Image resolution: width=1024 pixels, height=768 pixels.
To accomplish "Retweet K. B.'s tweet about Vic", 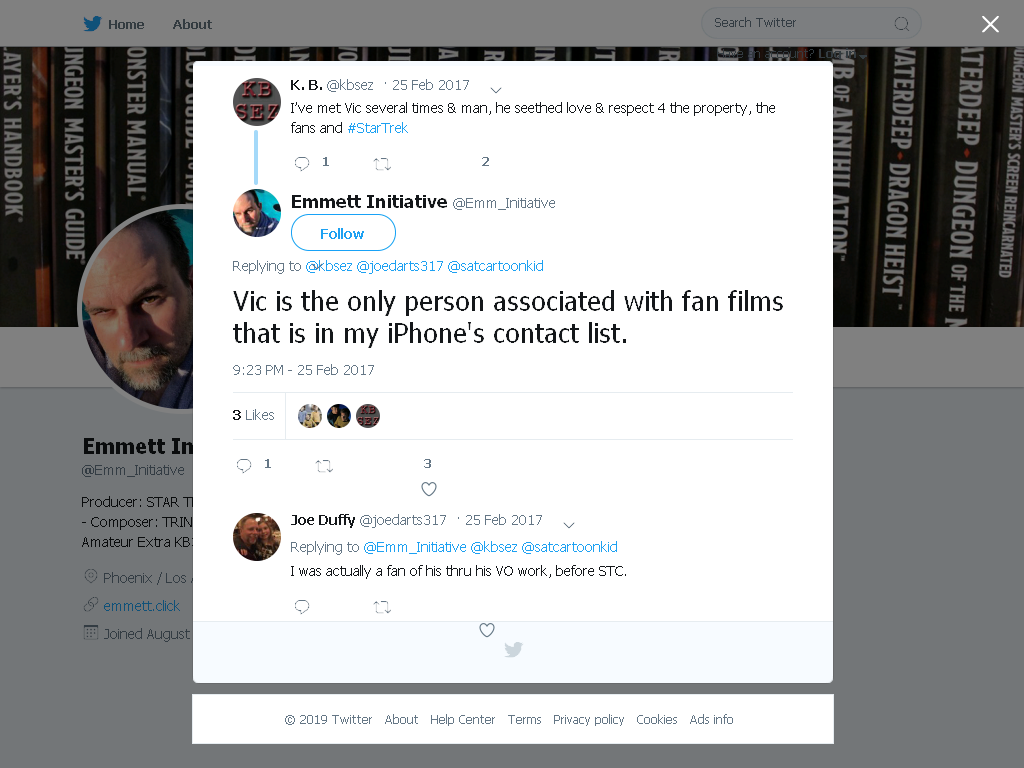I will 382,164.
